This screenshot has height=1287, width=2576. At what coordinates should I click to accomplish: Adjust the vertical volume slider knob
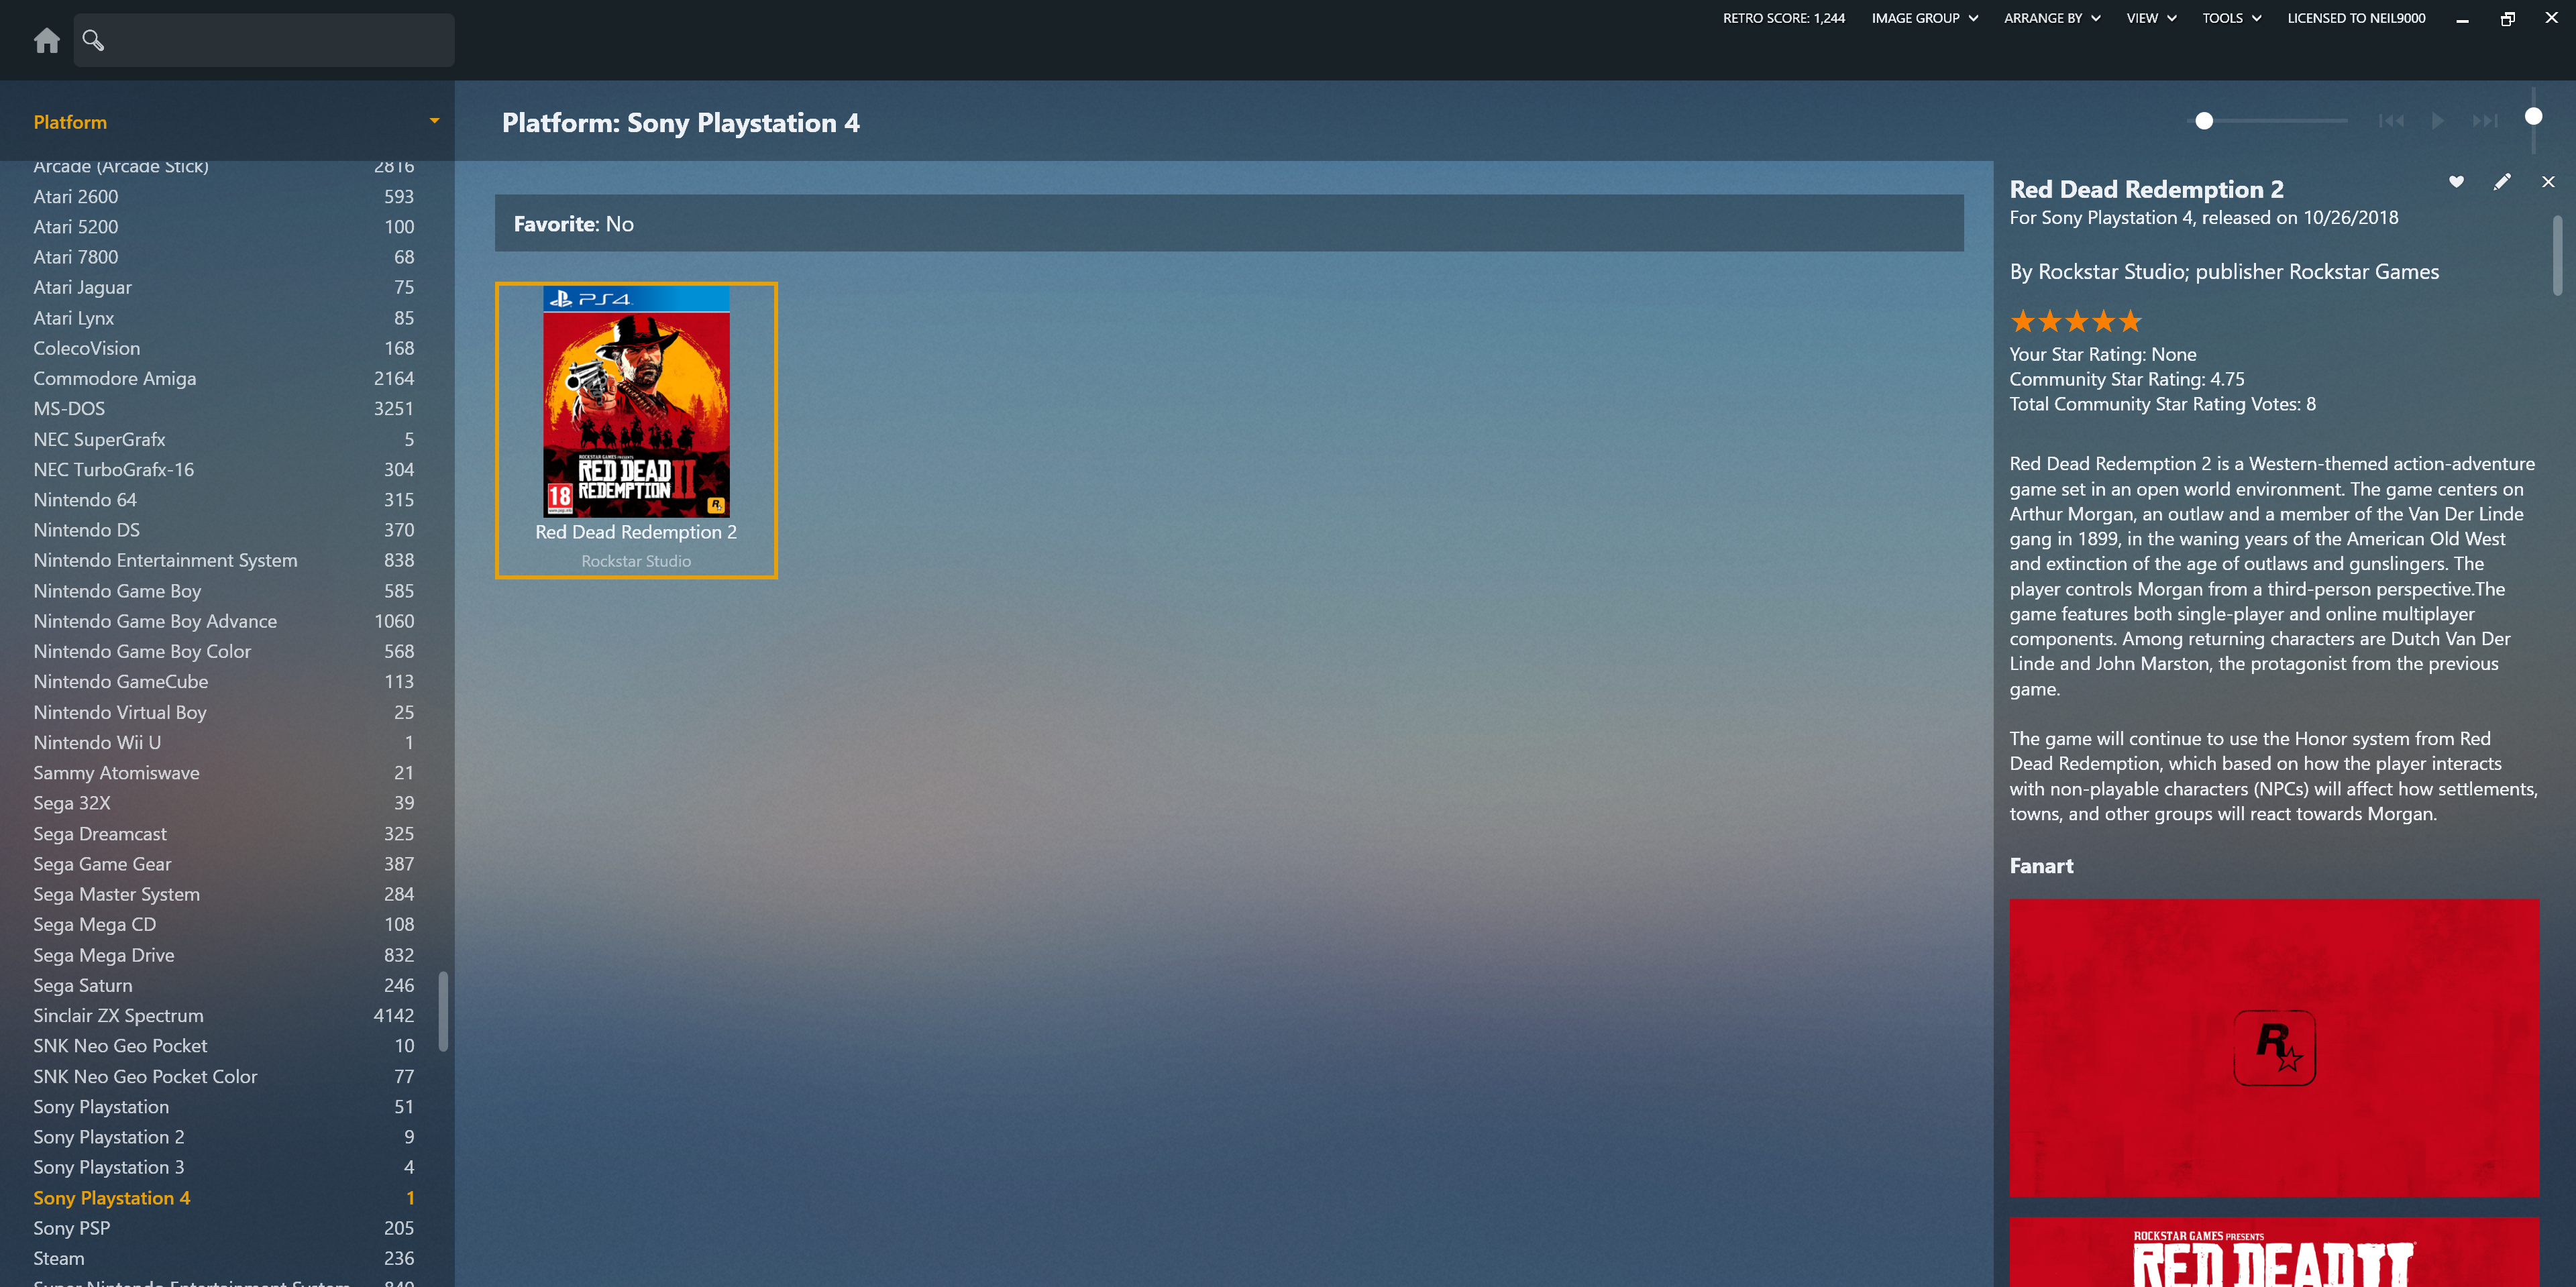pos(2533,116)
